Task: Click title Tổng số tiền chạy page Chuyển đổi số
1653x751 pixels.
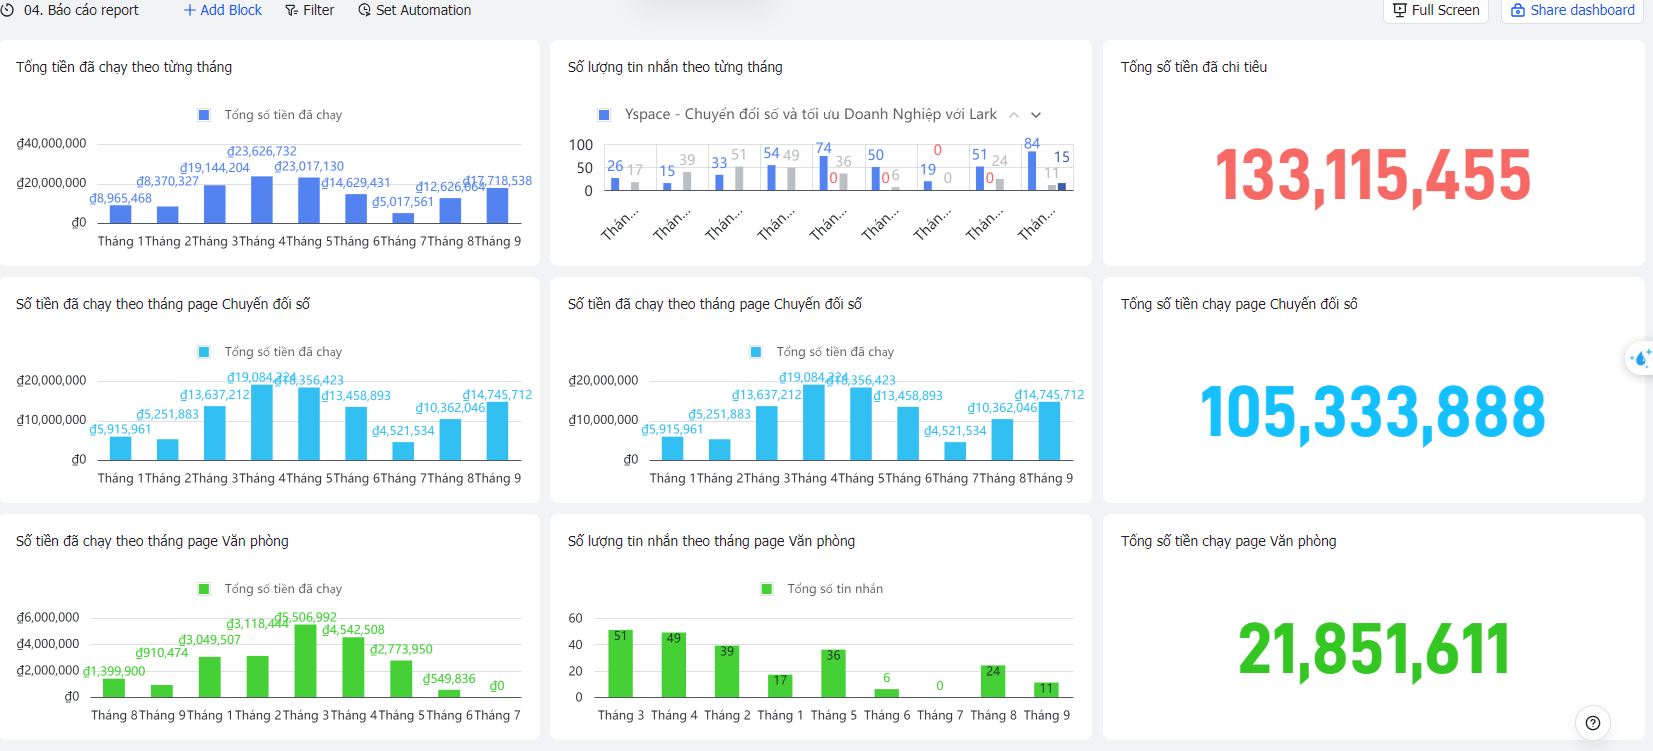Action: click(1239, 304)
